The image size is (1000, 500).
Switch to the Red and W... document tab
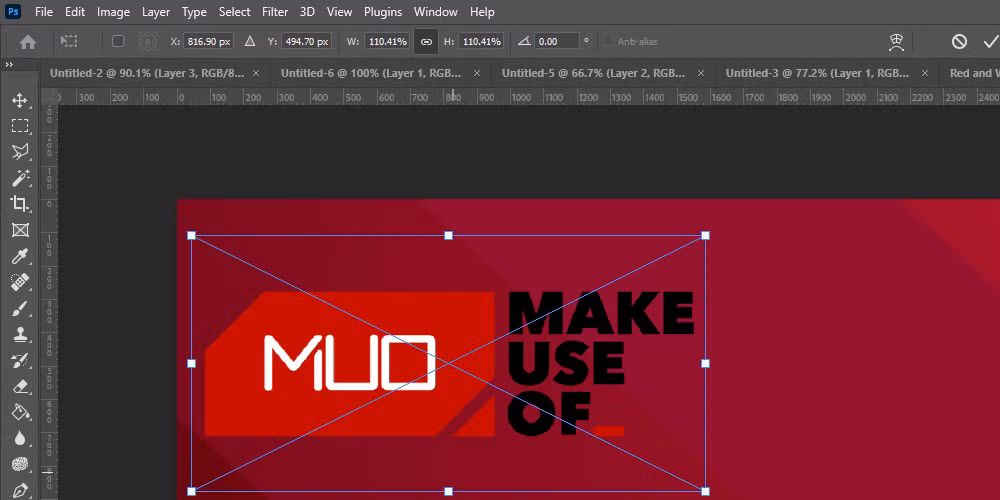pos(974,73)
